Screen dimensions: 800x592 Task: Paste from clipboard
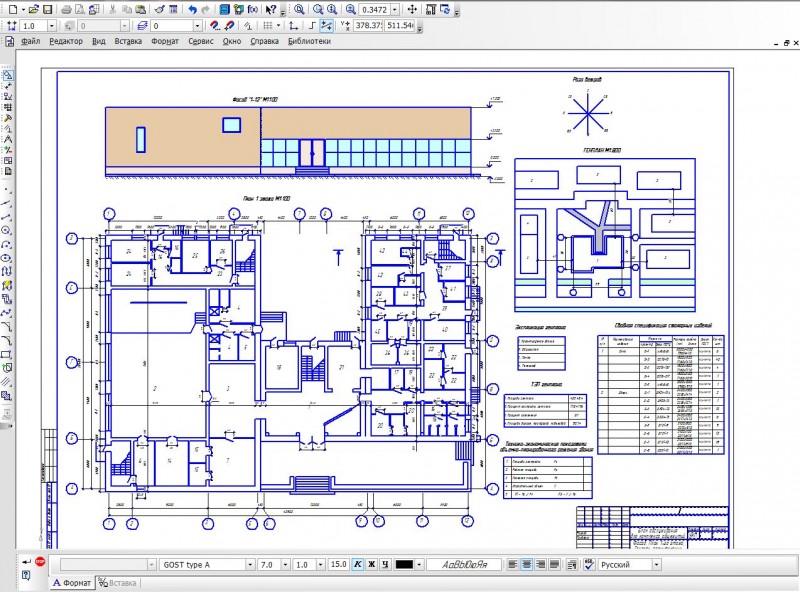click(x=140, y=9)
